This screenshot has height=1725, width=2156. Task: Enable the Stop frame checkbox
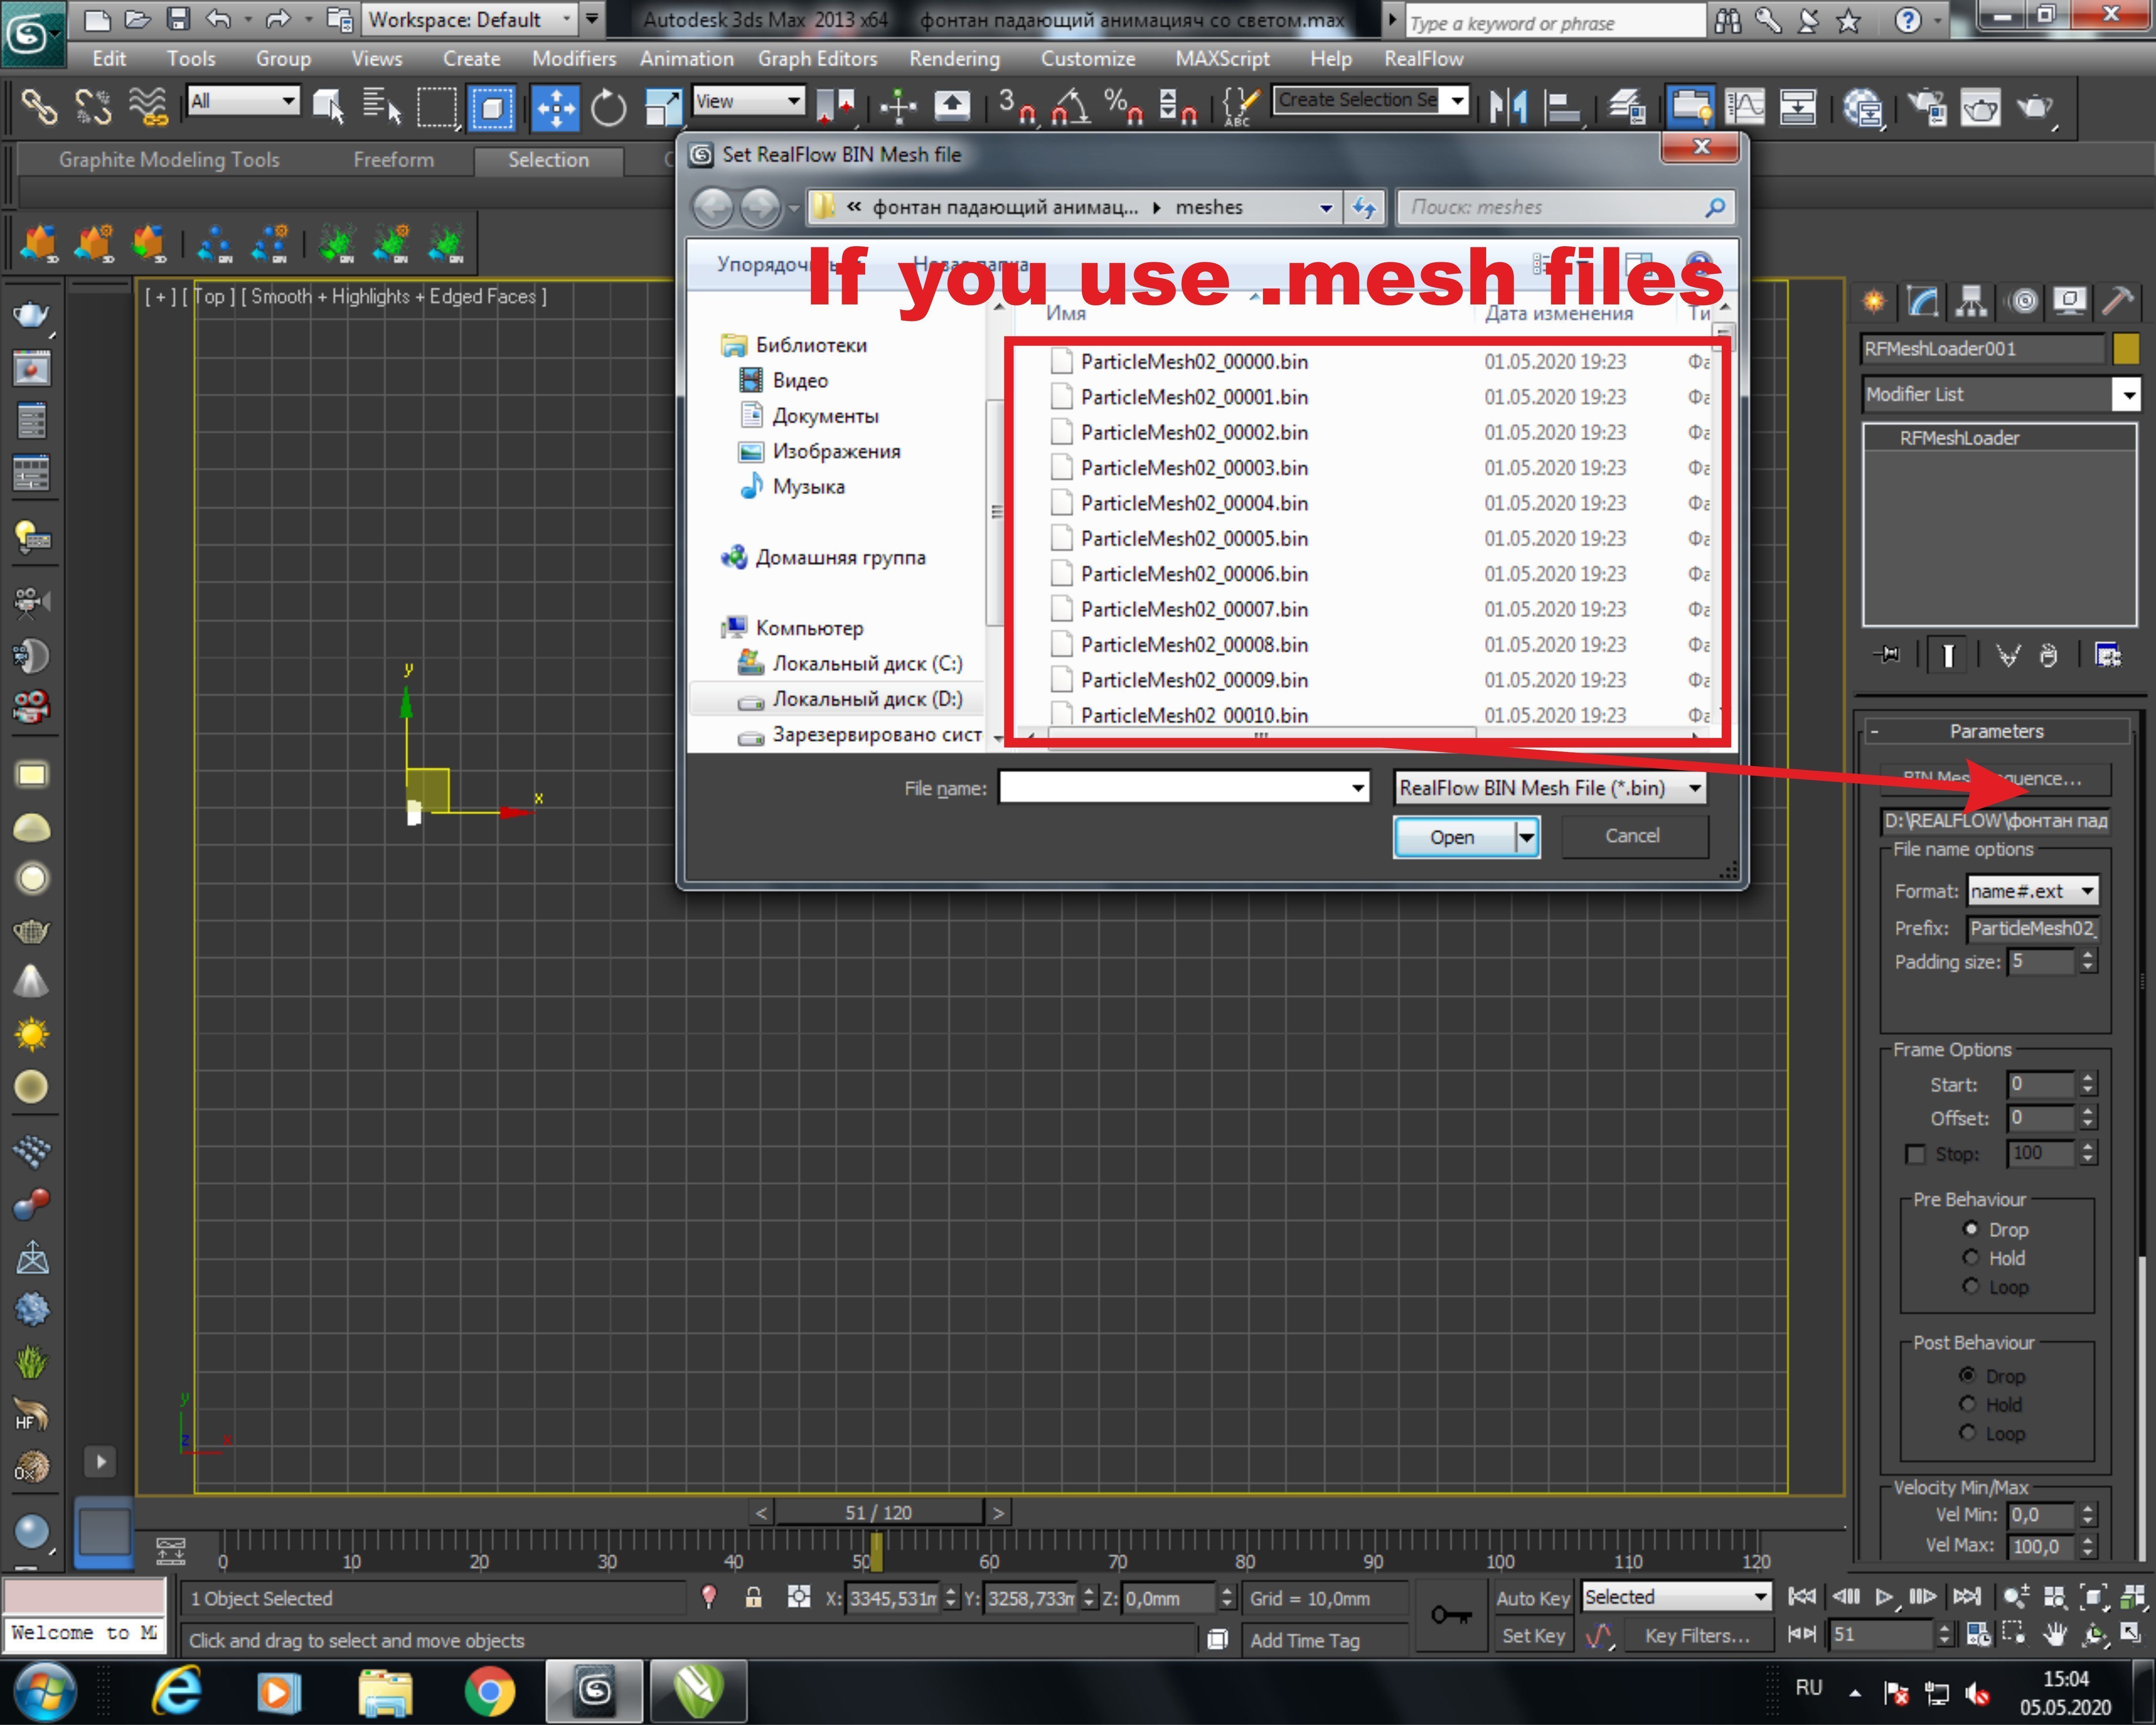(1915, 1154)
